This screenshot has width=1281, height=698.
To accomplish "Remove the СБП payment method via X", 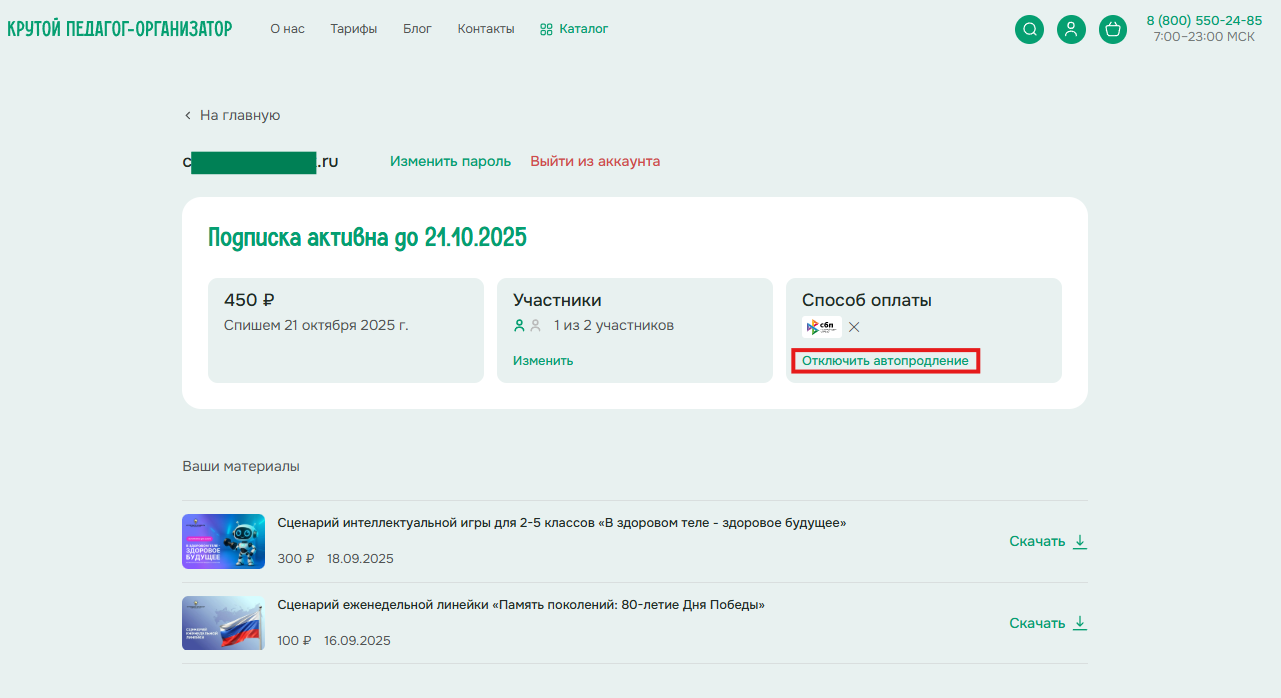I will [854, 327].
